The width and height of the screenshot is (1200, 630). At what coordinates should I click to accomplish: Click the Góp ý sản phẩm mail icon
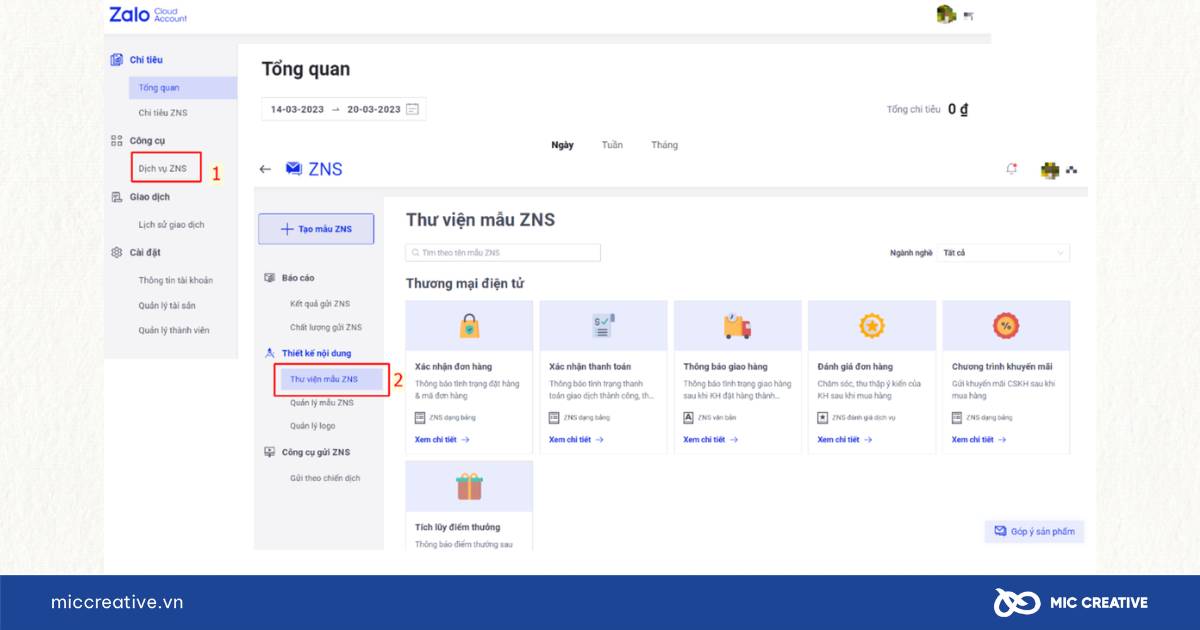(1000, 531)
